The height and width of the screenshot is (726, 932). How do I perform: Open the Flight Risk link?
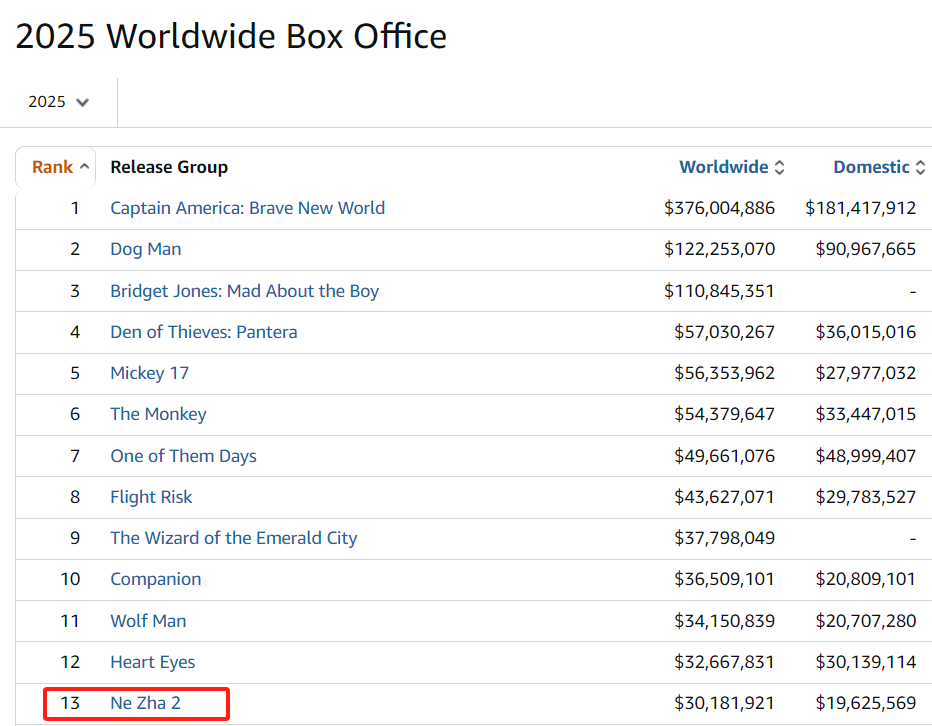click(x=151, y=497)
